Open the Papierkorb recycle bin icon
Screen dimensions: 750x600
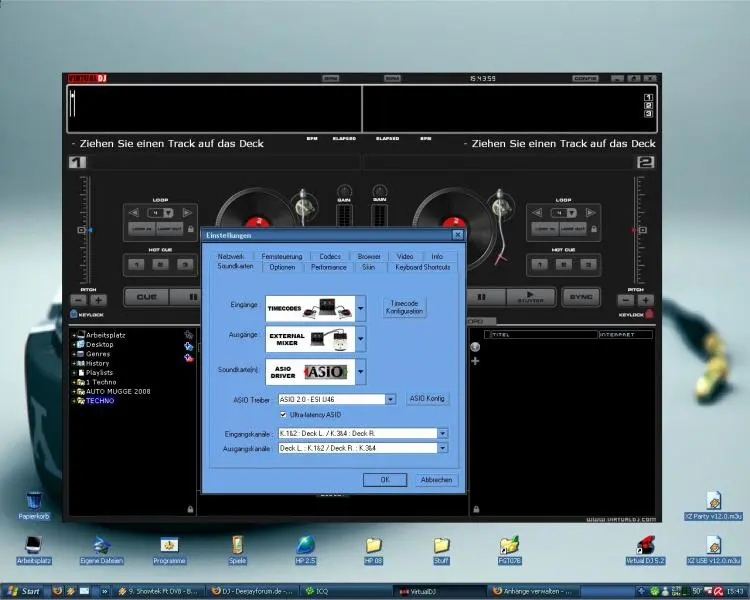click(x=33, y=500)
